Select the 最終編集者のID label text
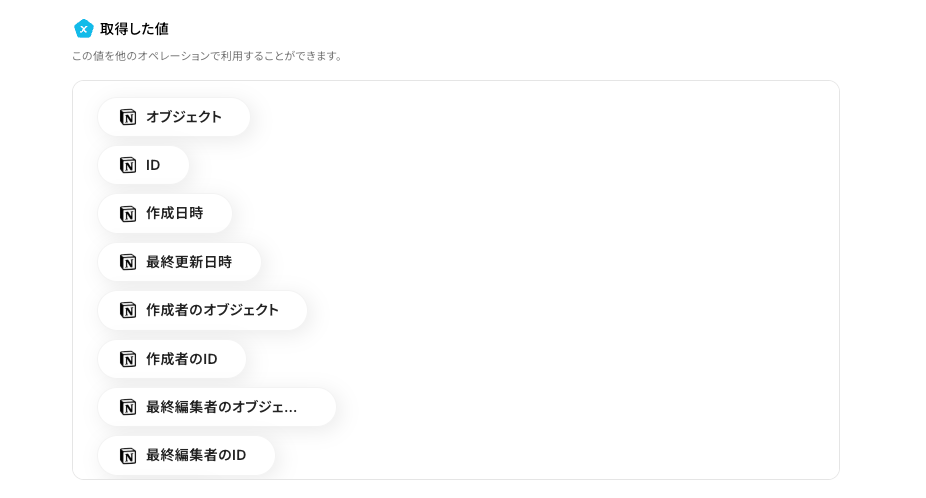926x498 pixels. click(x=196, y=455)
